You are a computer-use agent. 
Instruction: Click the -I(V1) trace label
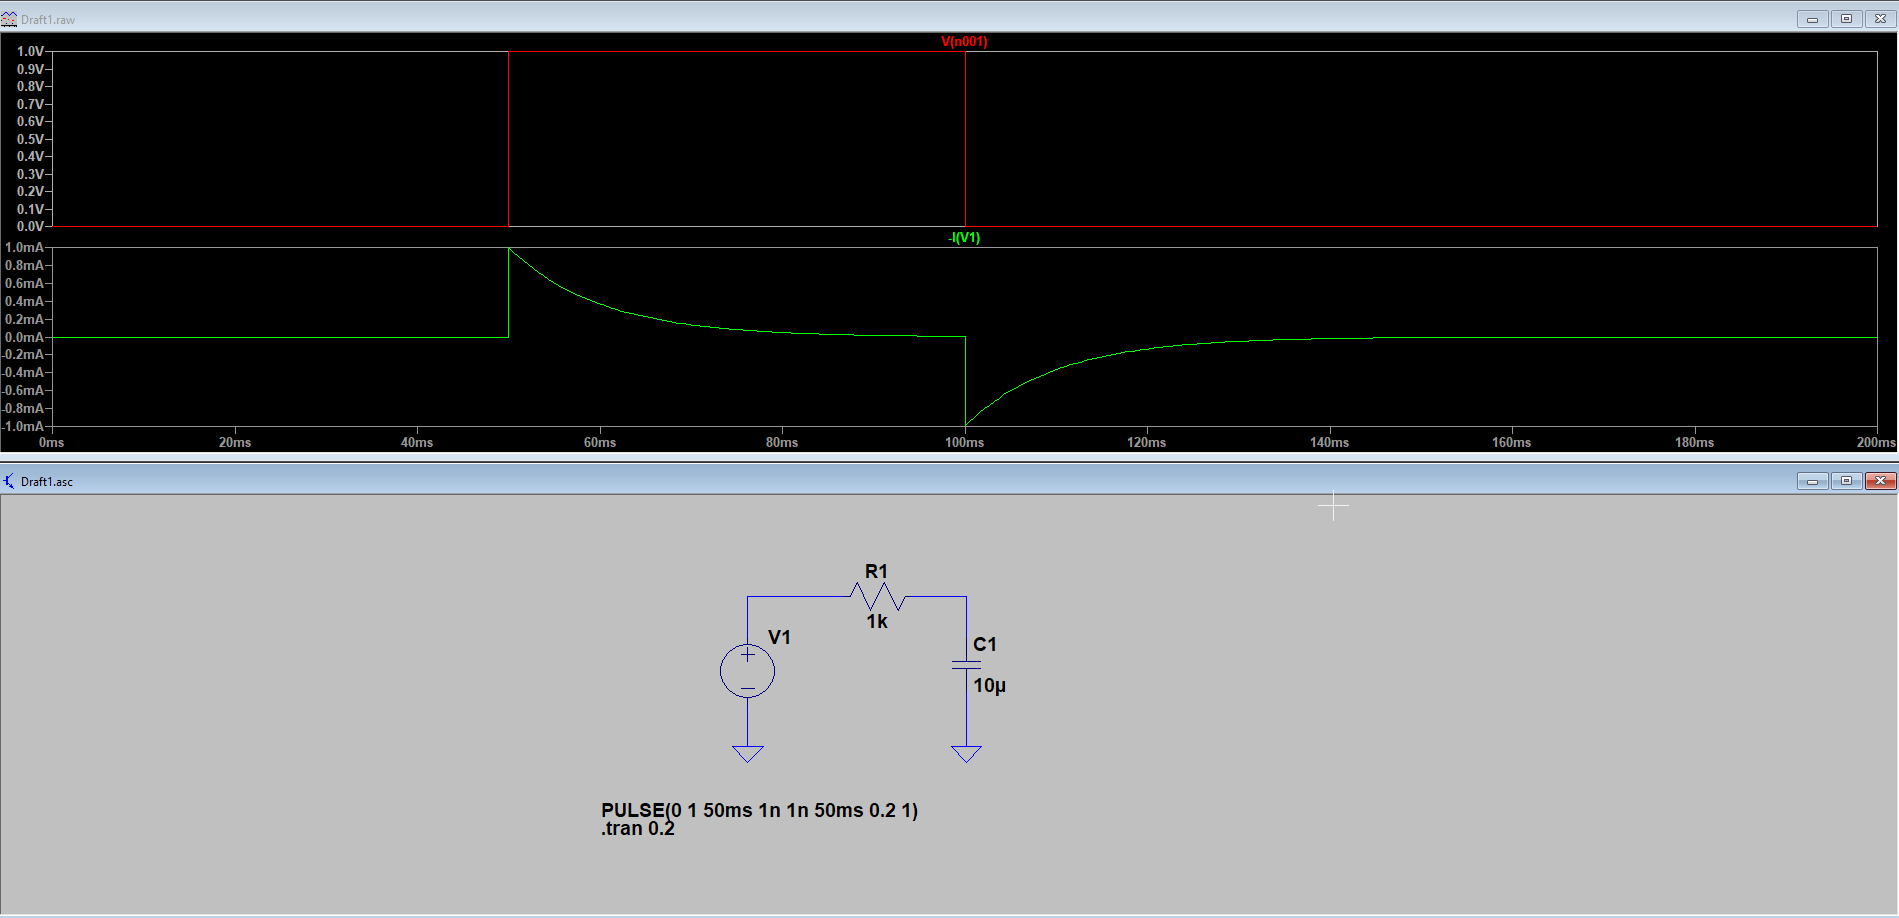964,237
